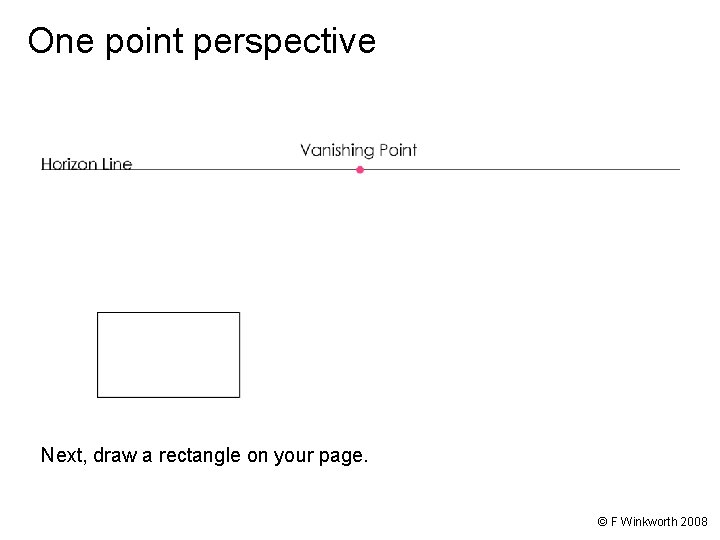This screenshot has height=540, width=720.
Task: Click the rectangle's bottom-left corner
Action: coord(97,396)
